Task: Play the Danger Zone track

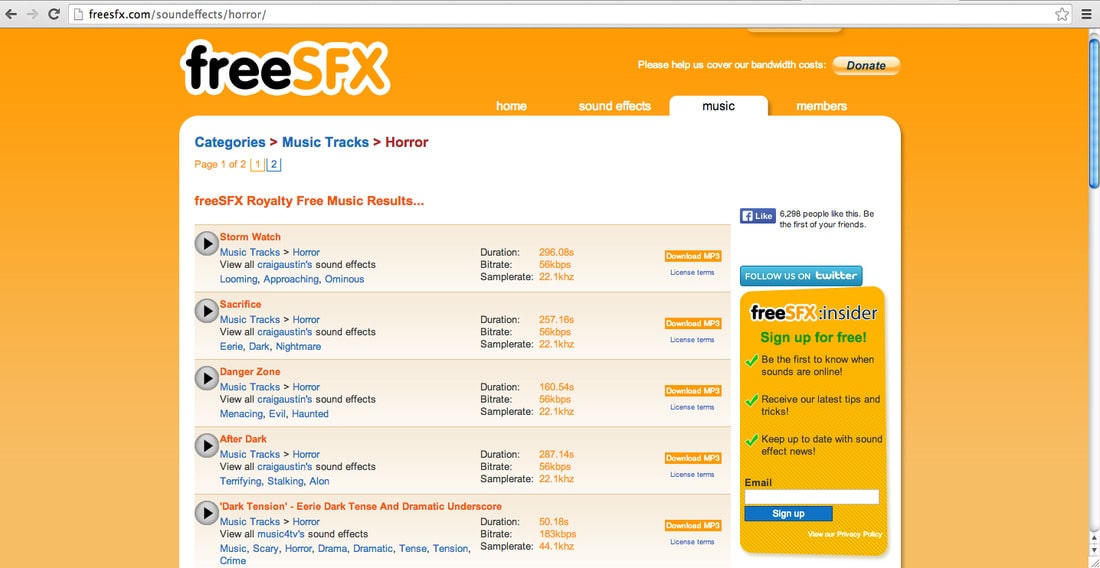Action: pyautogui.click(x=206, y=378)
